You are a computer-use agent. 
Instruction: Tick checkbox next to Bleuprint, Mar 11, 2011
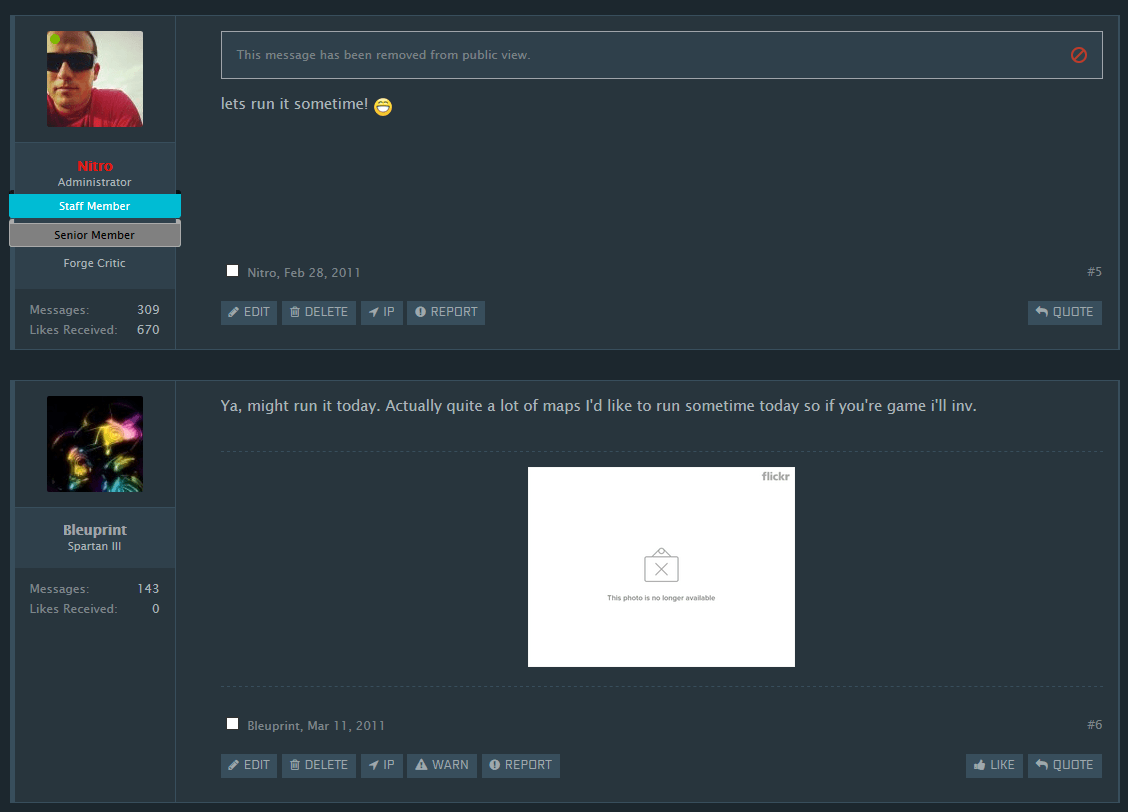(x=232, y=724)
